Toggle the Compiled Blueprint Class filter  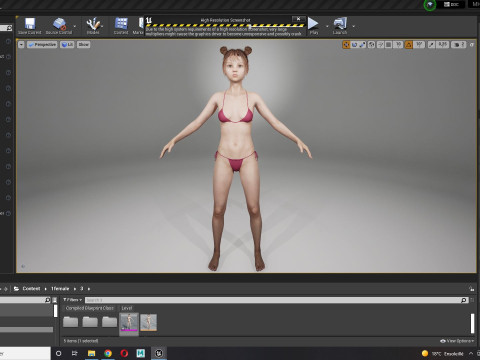point(90,308)
